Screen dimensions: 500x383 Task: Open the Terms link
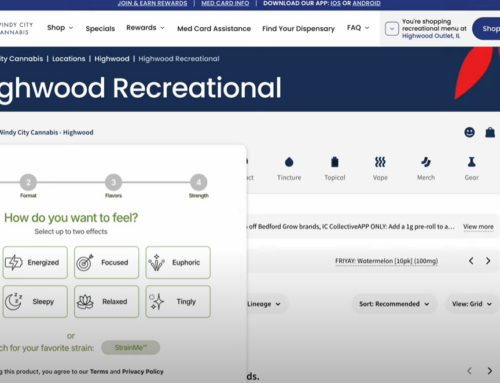point(99,371)
